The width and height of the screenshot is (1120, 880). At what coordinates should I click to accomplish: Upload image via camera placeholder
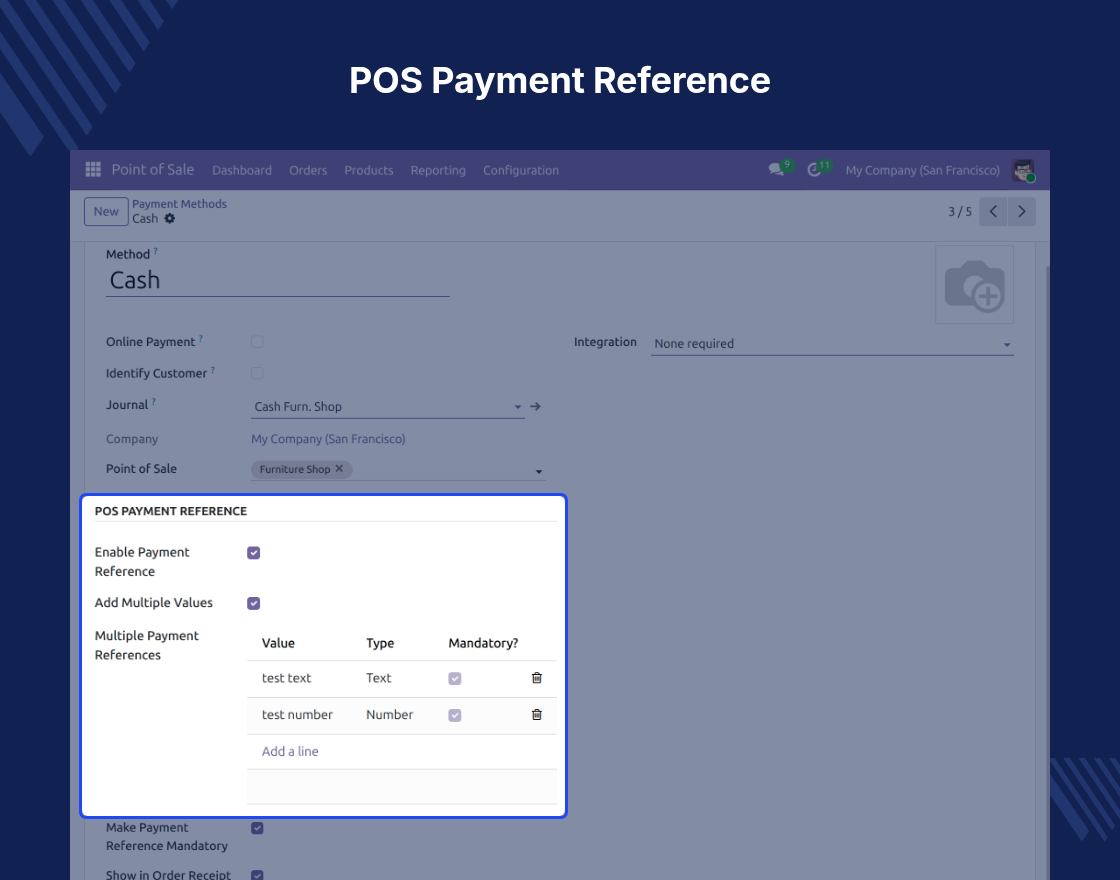tap(974, 285)
